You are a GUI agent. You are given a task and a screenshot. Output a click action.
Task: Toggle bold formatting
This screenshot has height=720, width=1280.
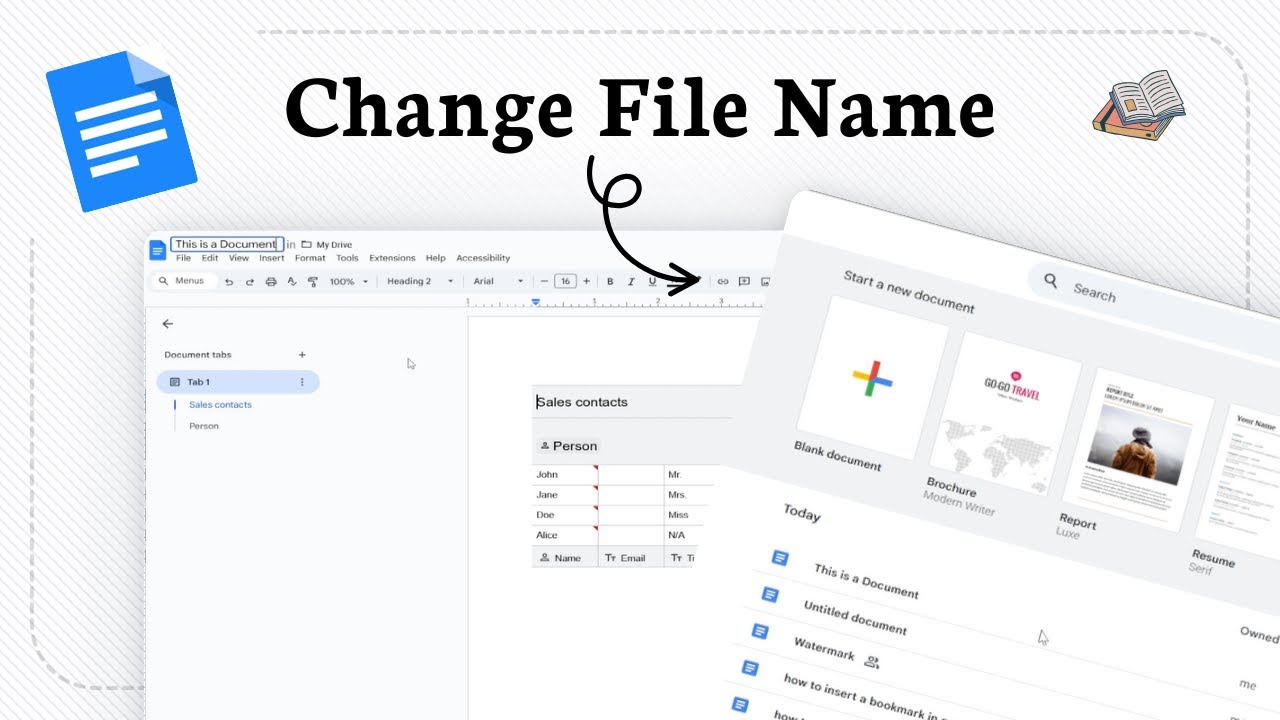point(610,282)
